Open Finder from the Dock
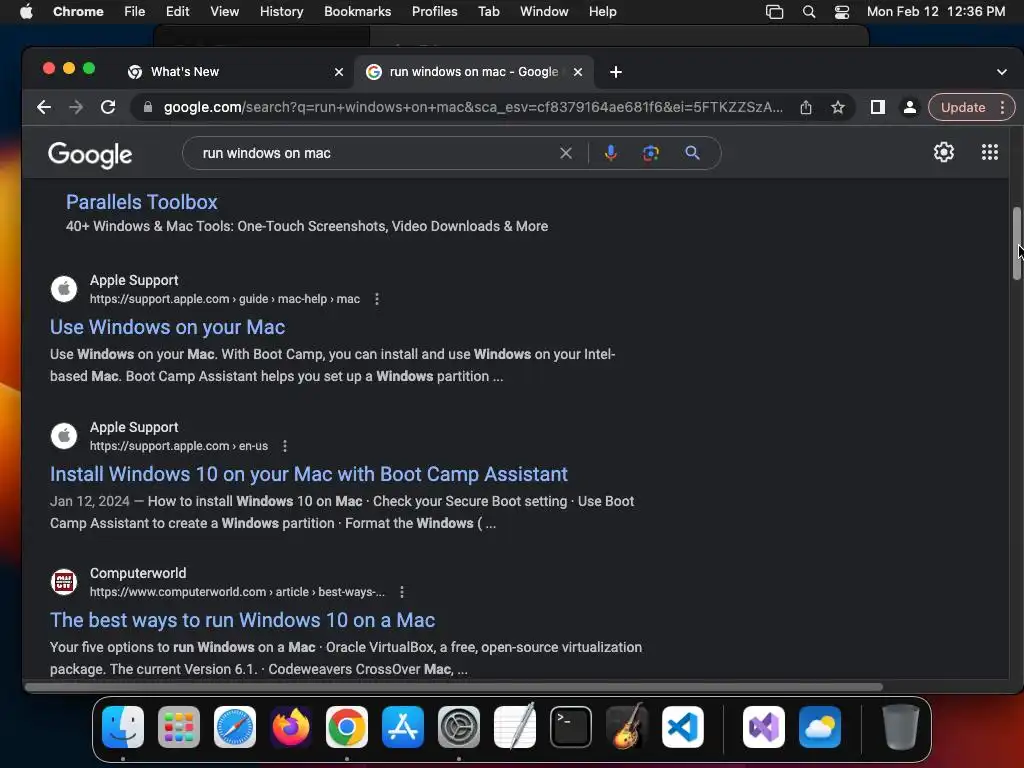This screenshot has width=1024, height=768. tap(123, 727)
